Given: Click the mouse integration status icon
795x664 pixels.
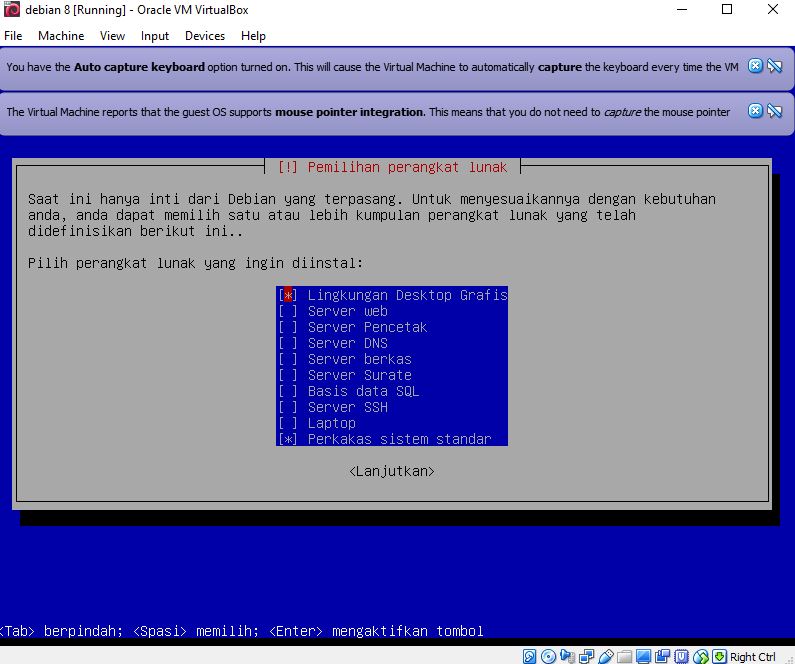Looking at the screenshot, I should point(701,656).
